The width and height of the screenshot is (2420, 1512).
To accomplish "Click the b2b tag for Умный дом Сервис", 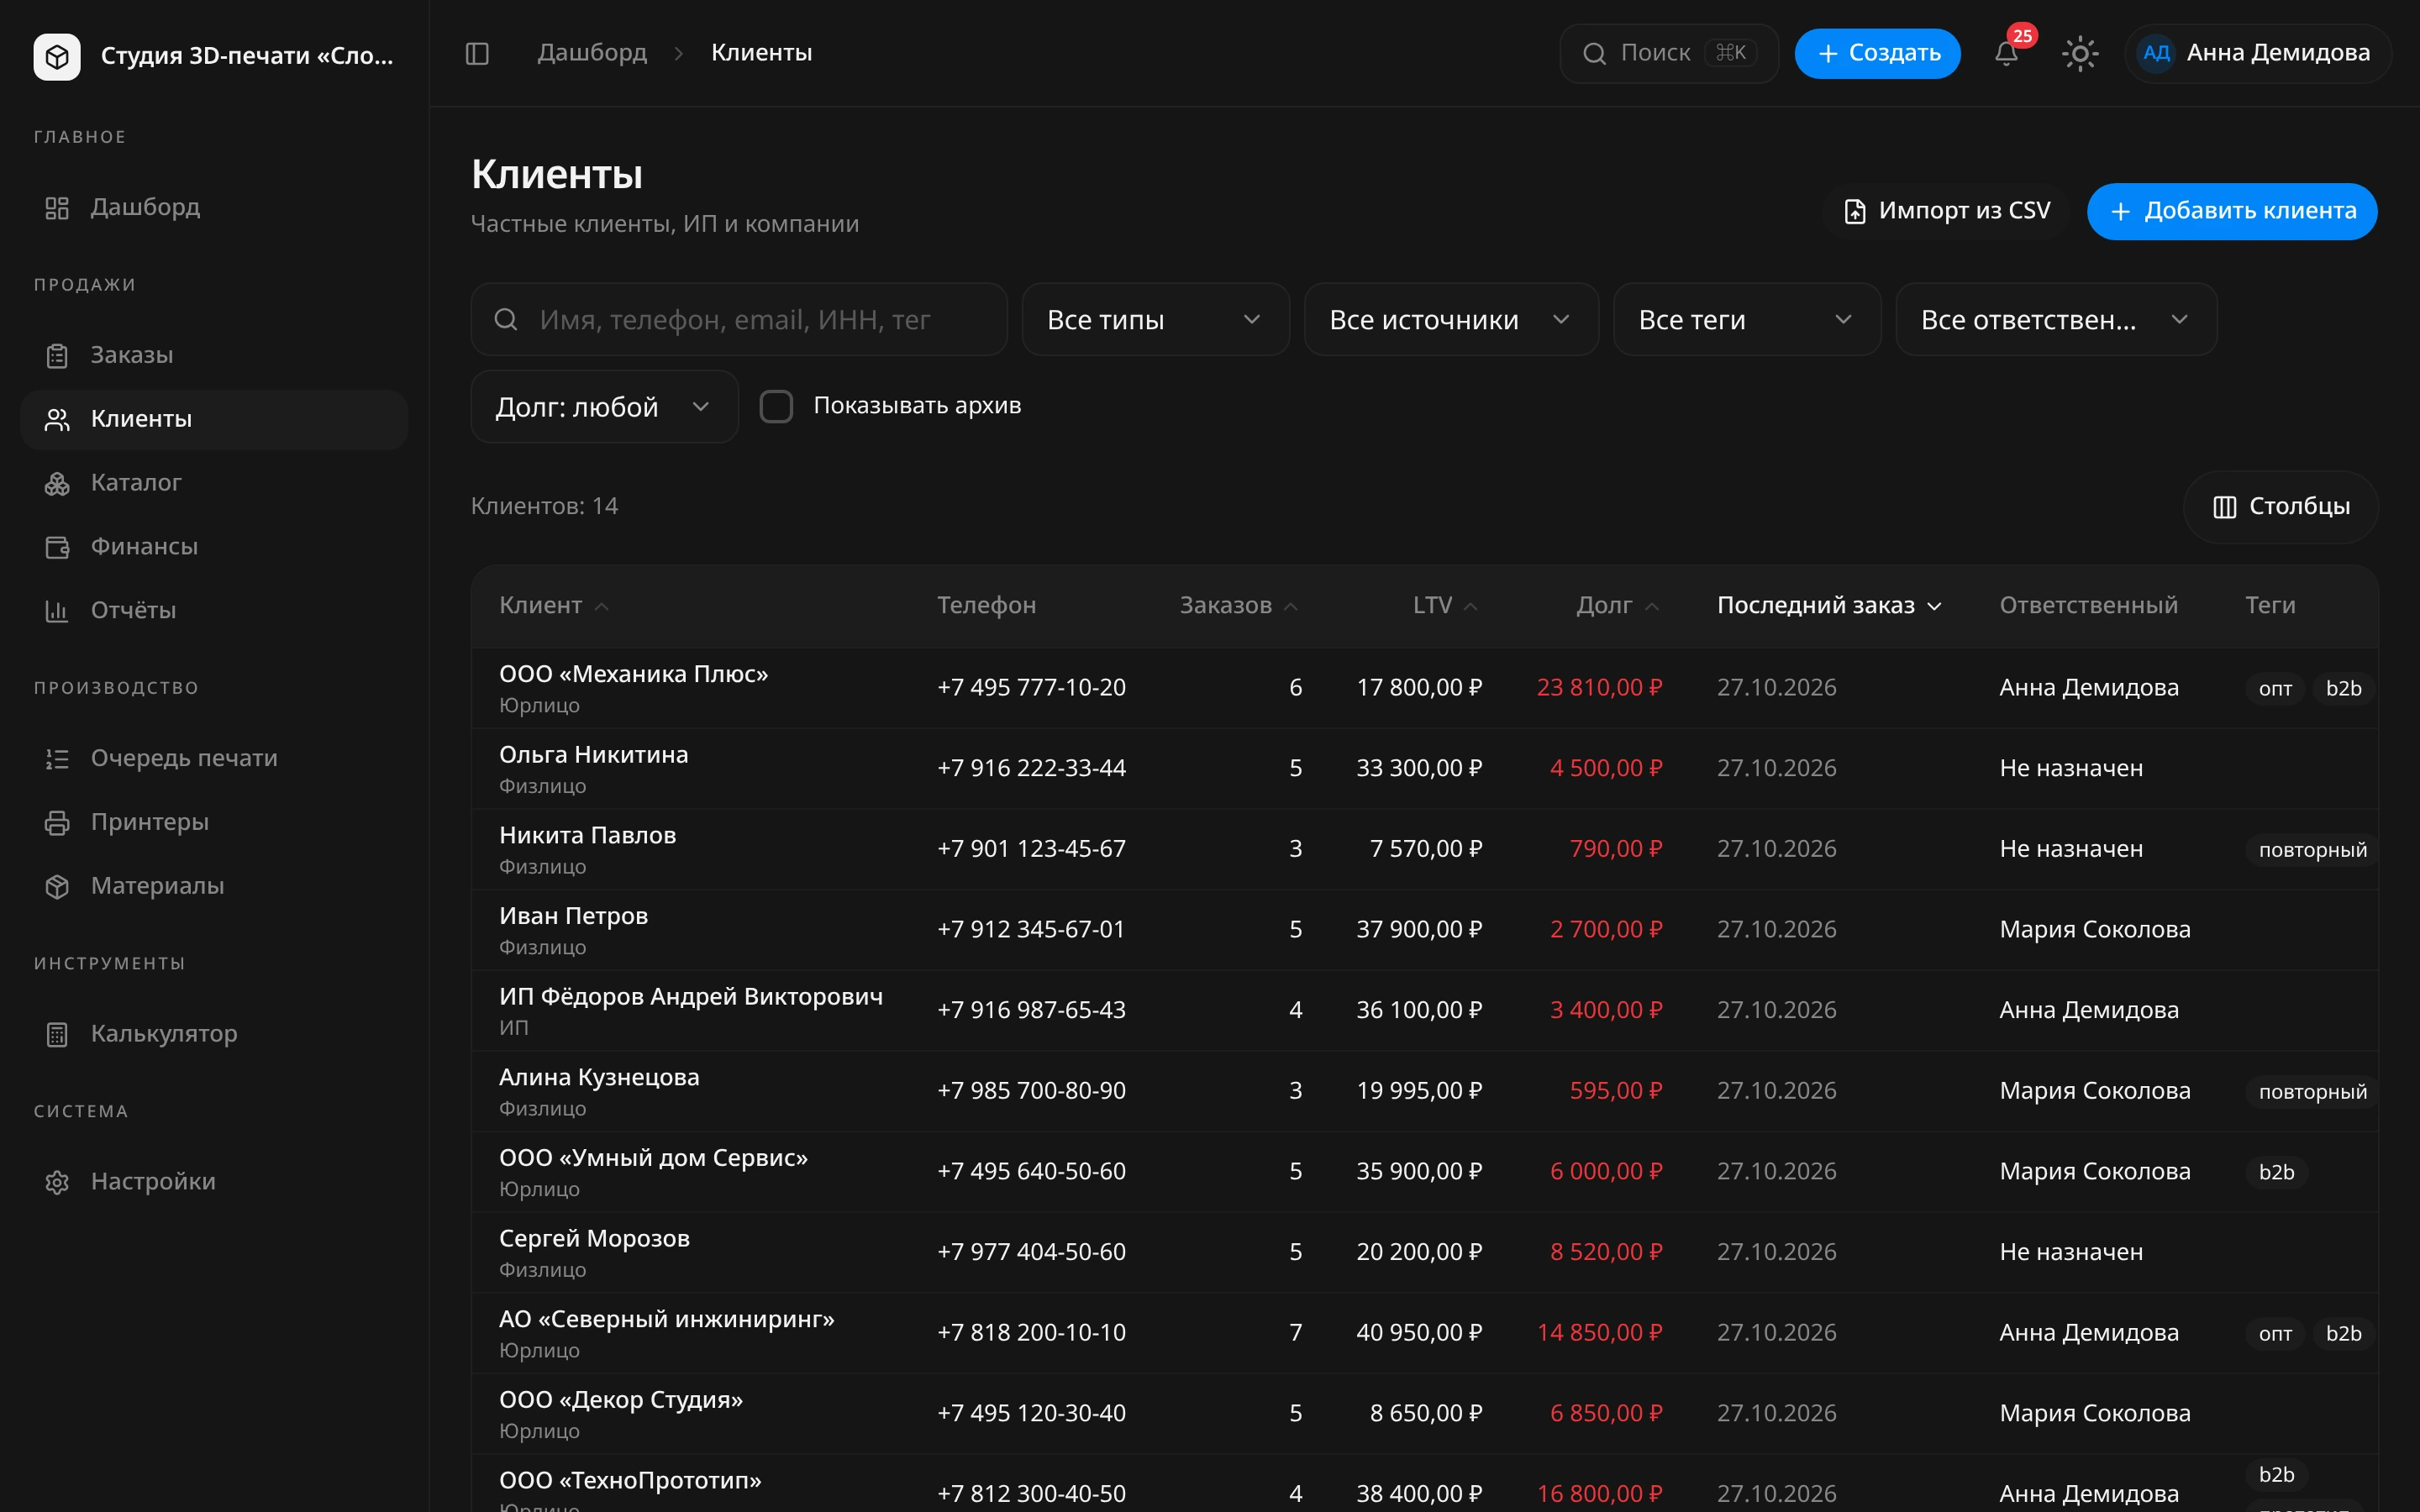I will click(2276, 1172).
